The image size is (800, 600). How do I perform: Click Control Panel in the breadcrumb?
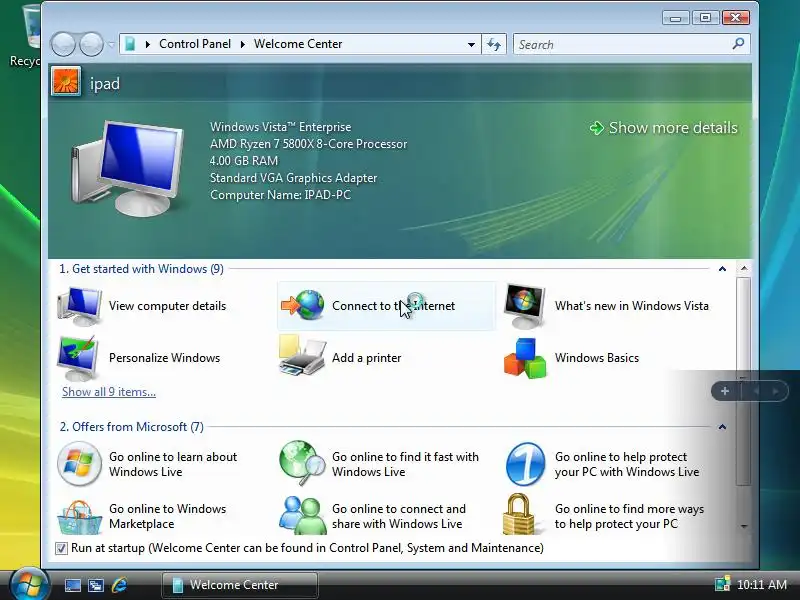coord(195,44)
